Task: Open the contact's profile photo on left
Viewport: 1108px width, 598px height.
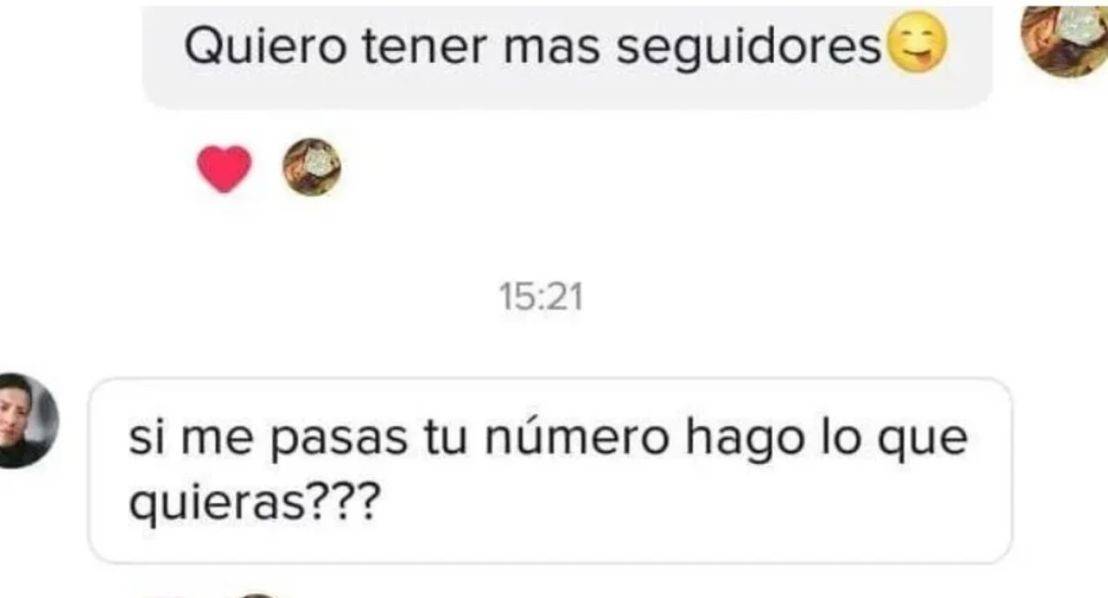Action: 26,420
